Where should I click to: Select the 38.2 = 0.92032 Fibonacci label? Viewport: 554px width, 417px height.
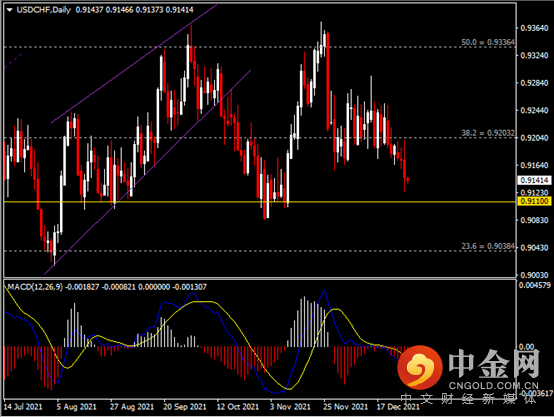488,133
